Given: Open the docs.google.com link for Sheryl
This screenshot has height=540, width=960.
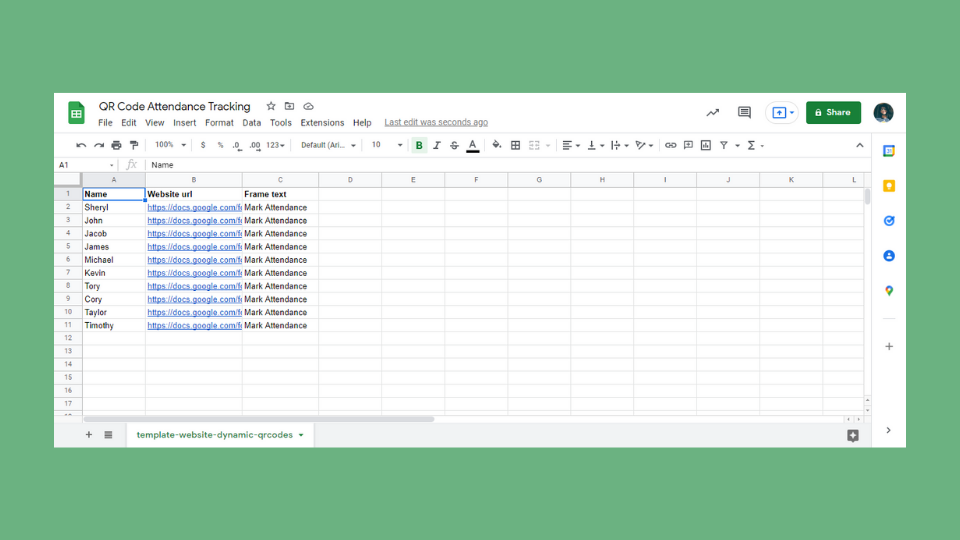Looking at the screenshot, I should coord(194,208).
